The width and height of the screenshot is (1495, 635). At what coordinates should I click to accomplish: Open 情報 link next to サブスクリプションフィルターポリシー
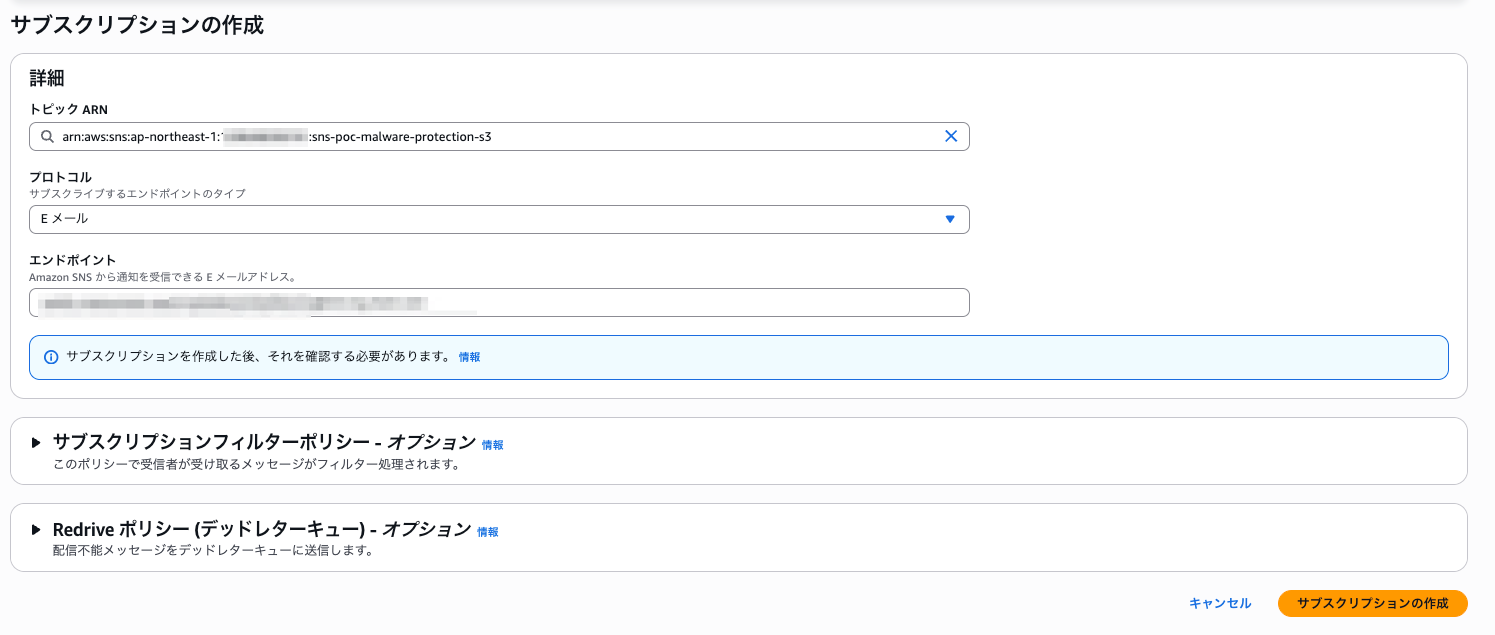coord(493,445)
